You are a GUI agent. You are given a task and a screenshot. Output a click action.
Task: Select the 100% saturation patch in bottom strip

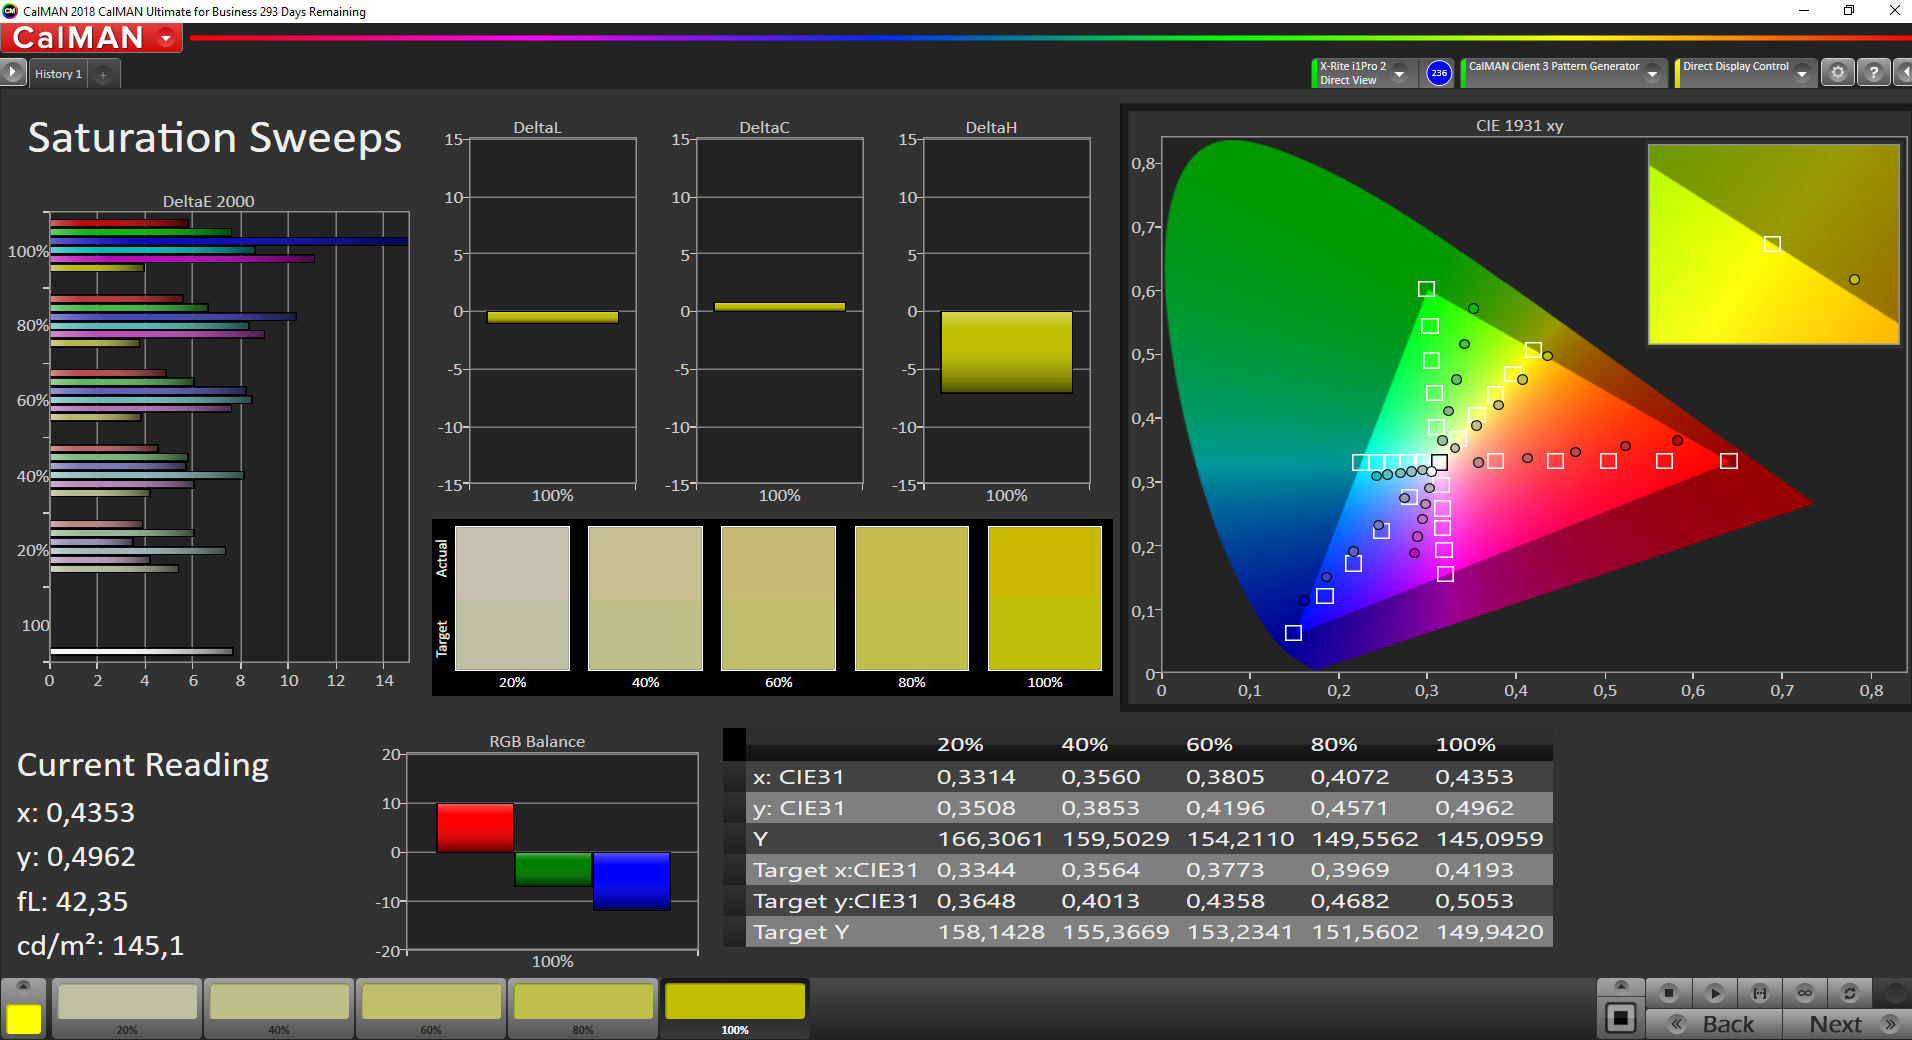[x=735, y=1008]
